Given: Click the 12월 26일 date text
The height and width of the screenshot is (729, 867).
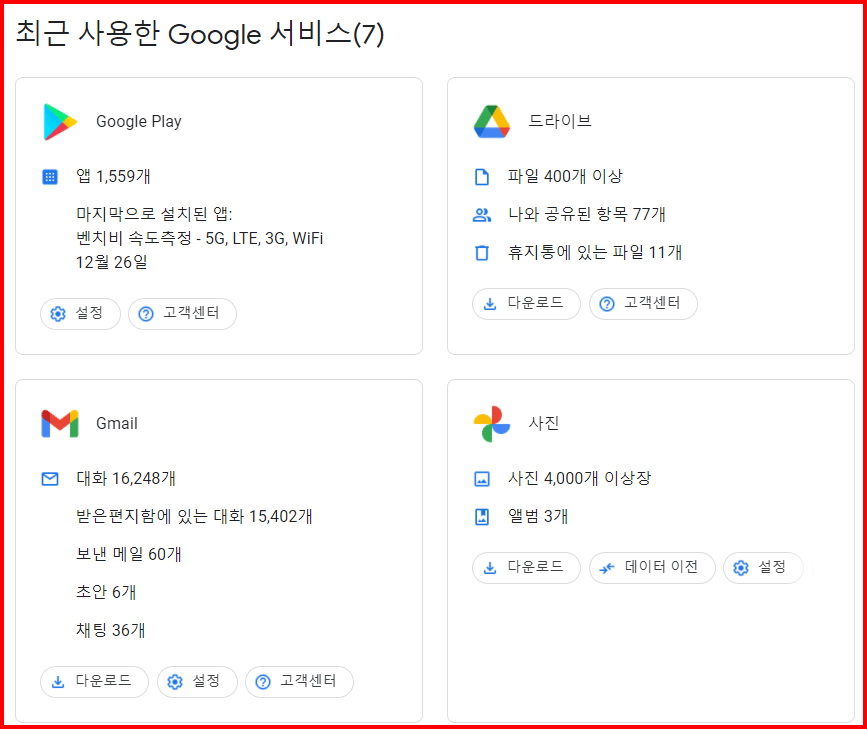Looking at the screenshot, I should pyautogui.click(x=112, y=262).
